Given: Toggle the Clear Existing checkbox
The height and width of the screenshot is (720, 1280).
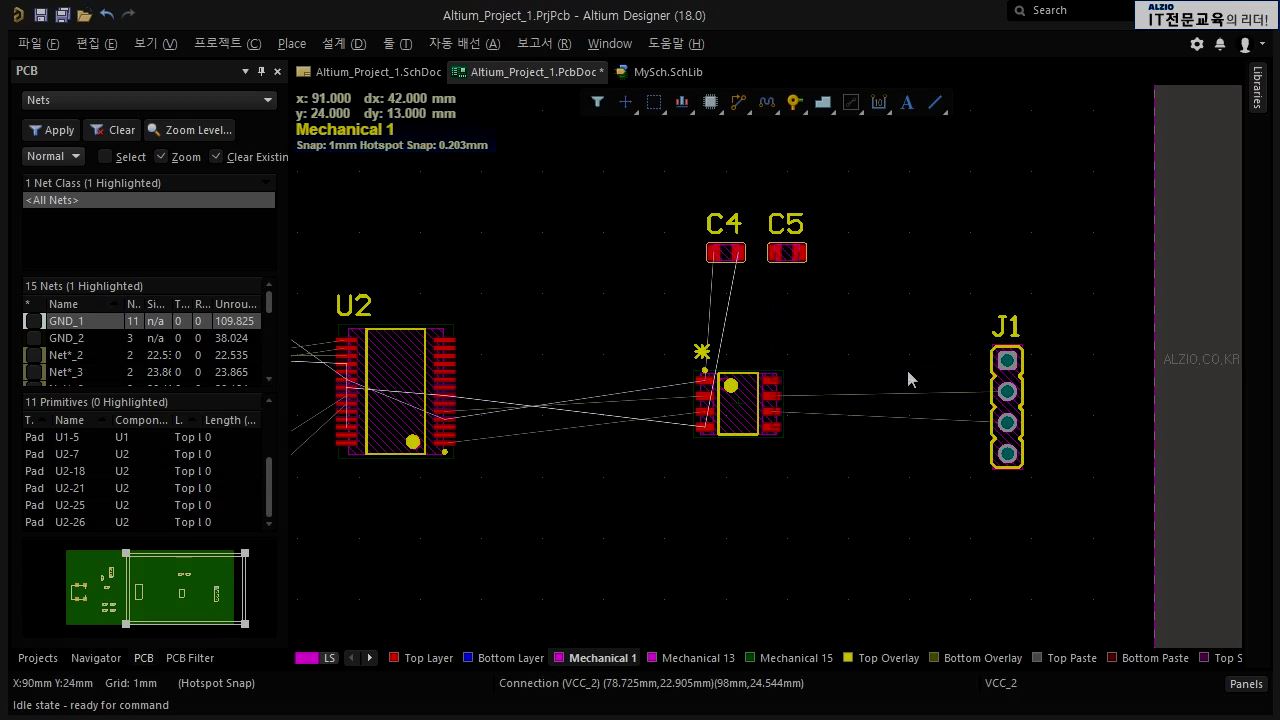Looking at the screenshot, I should [x=216, y=156].
